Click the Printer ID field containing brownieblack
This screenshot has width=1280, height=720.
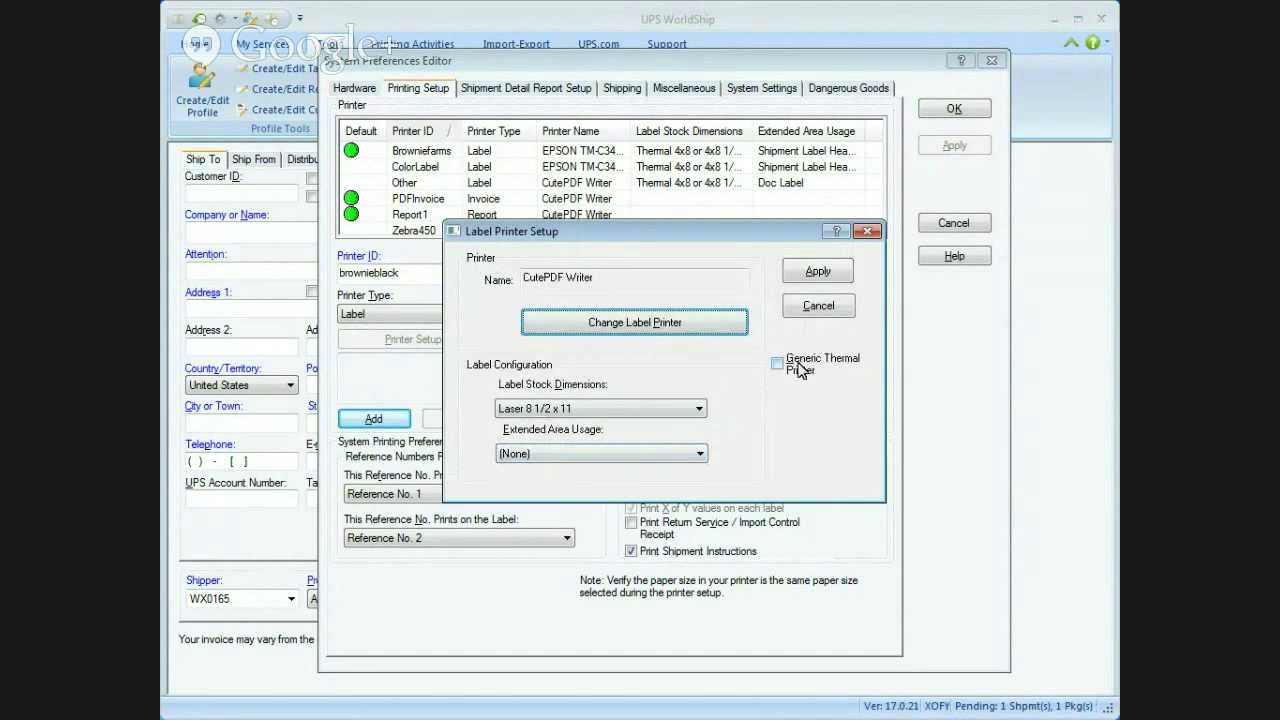point(390,273)
